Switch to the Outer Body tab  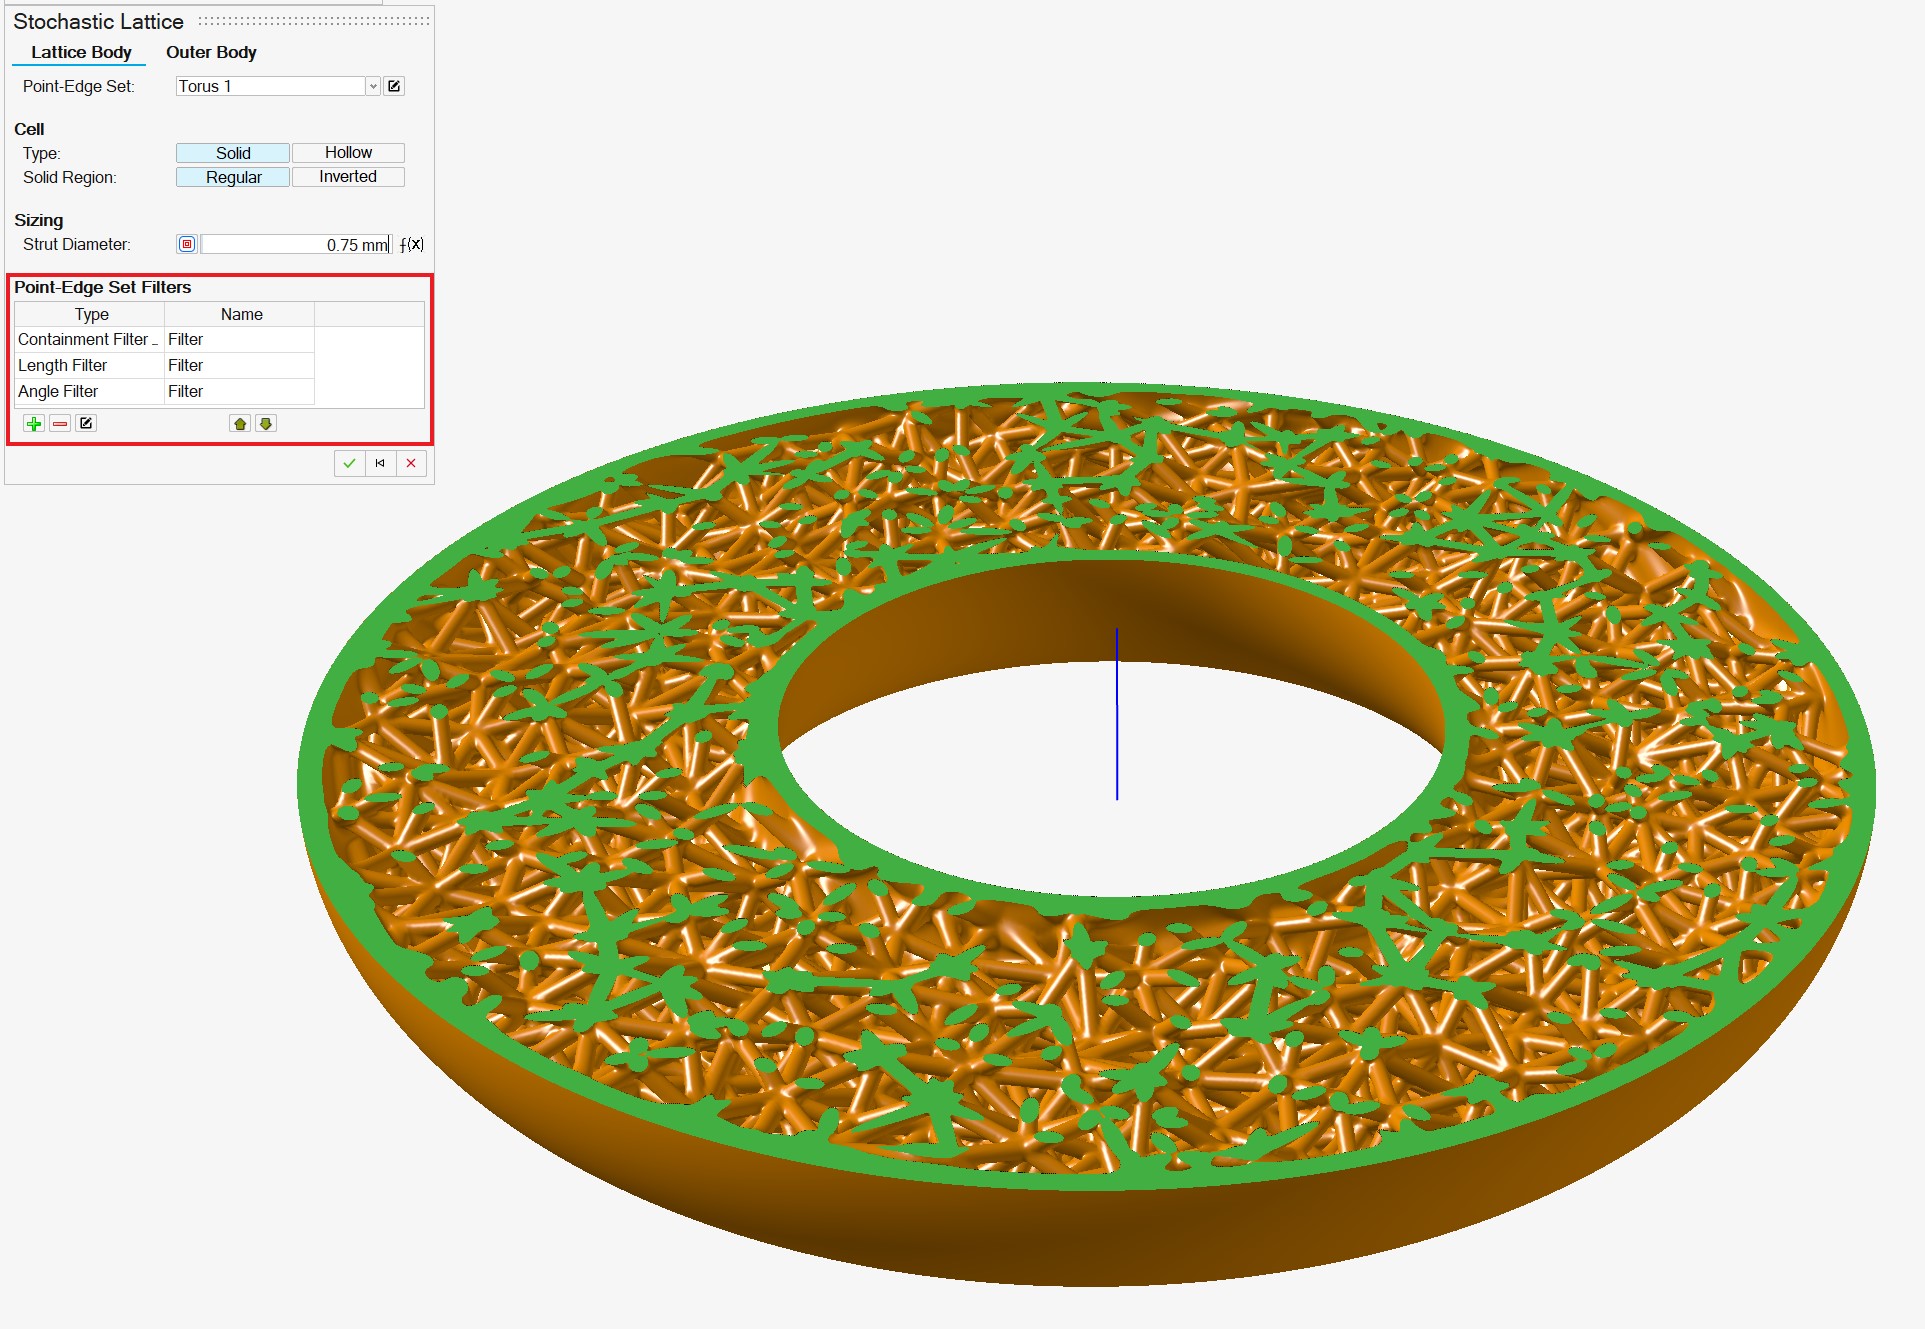[211, 52]
